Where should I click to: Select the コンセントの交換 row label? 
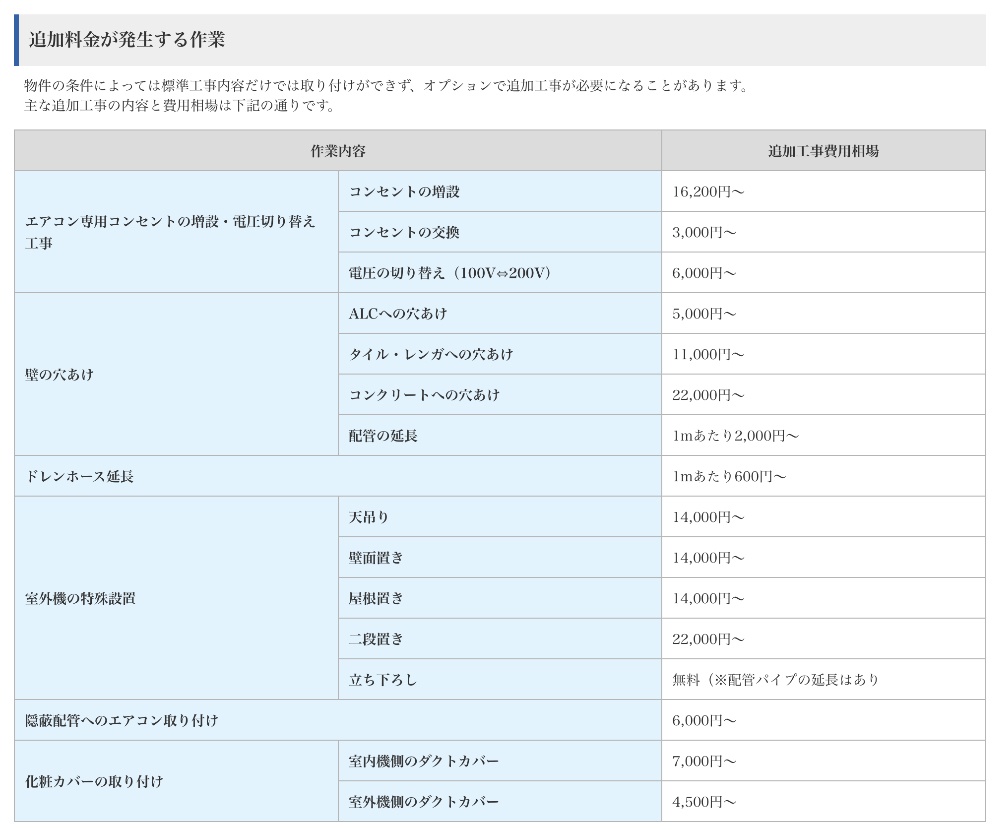coord(404,232)
